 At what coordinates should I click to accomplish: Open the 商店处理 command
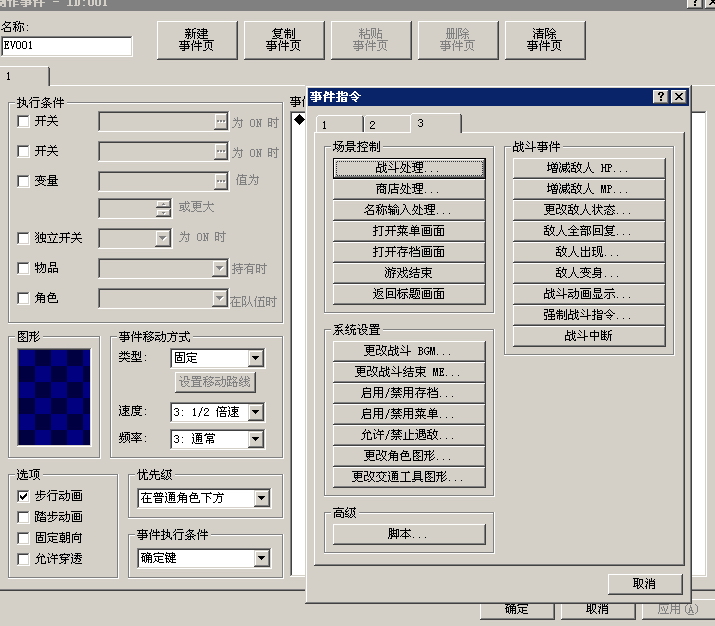[x=409, y=189]
